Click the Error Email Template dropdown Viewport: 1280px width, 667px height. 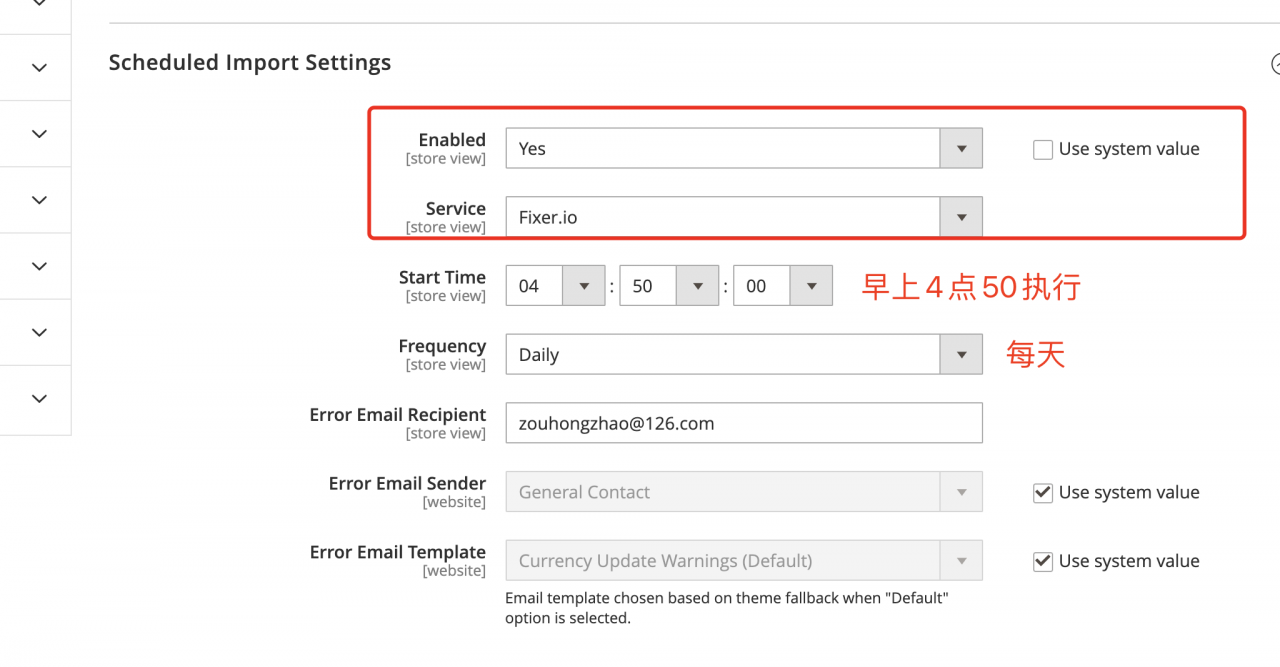click(x=743, y=561)
